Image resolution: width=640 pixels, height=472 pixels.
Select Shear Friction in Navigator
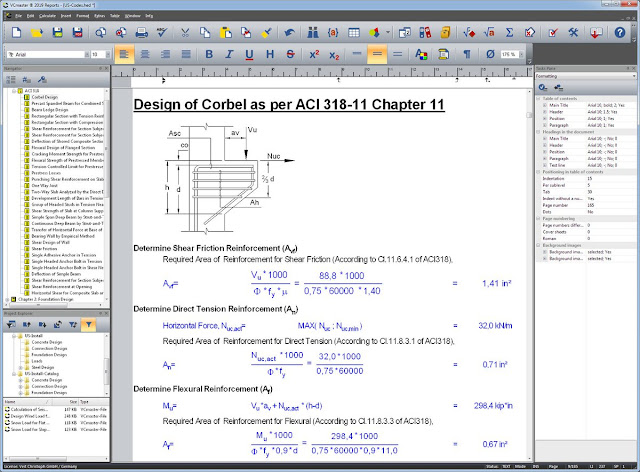click(x=44, y=249)
